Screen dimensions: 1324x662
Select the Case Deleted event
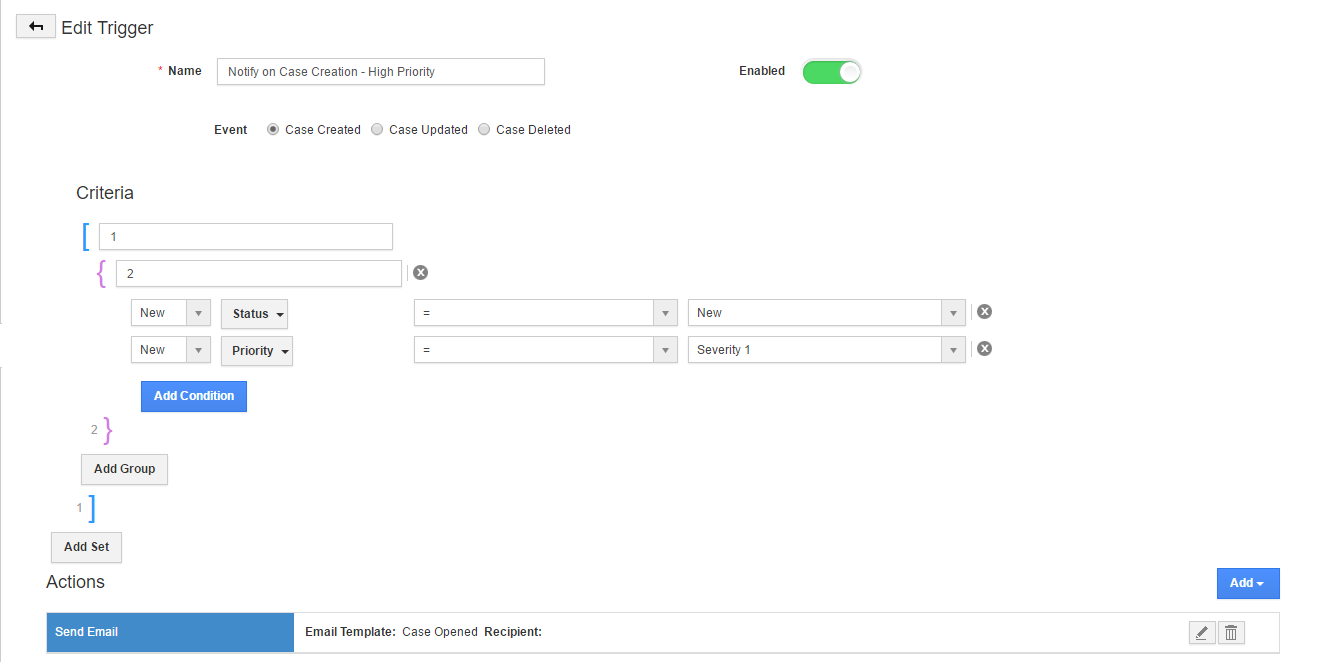(x=484, y=130)
